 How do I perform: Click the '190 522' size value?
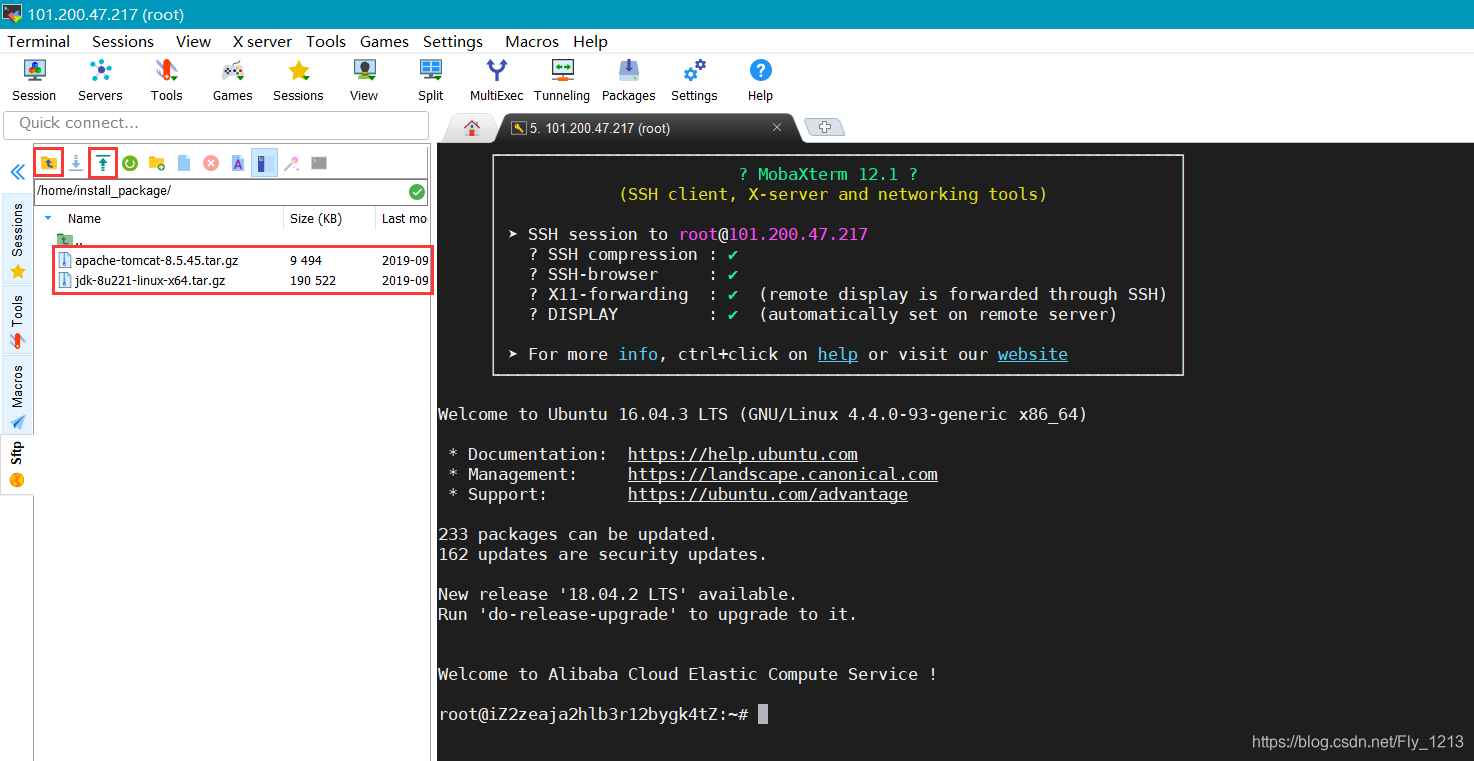pyautogui.click(x=313, y=281)
